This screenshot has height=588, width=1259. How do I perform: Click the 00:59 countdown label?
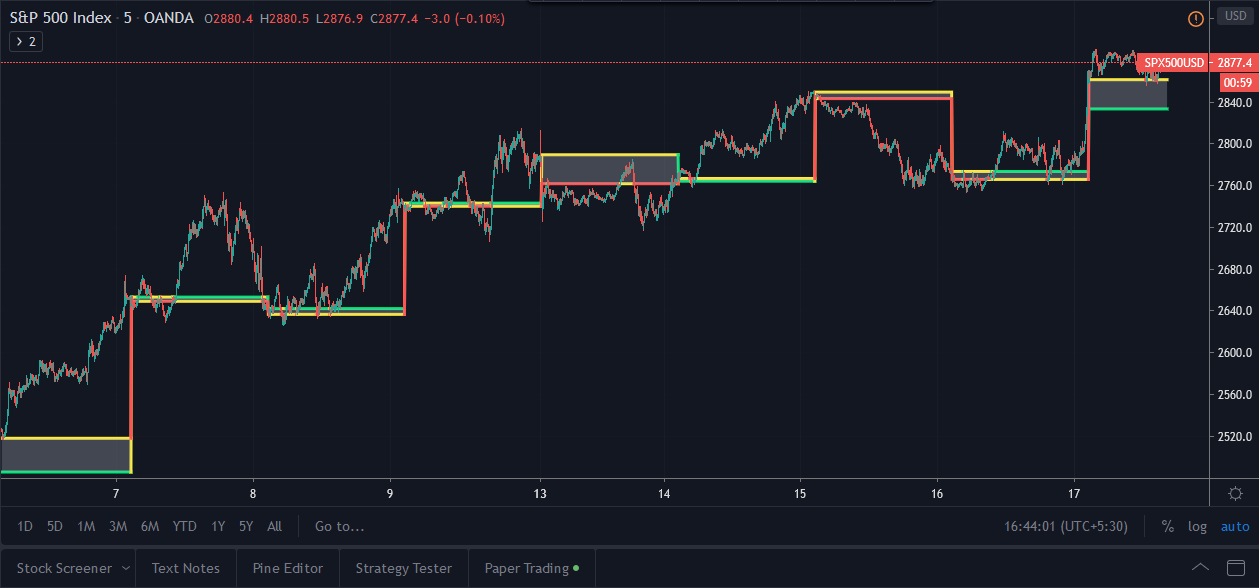click(x=1238, y=82)
